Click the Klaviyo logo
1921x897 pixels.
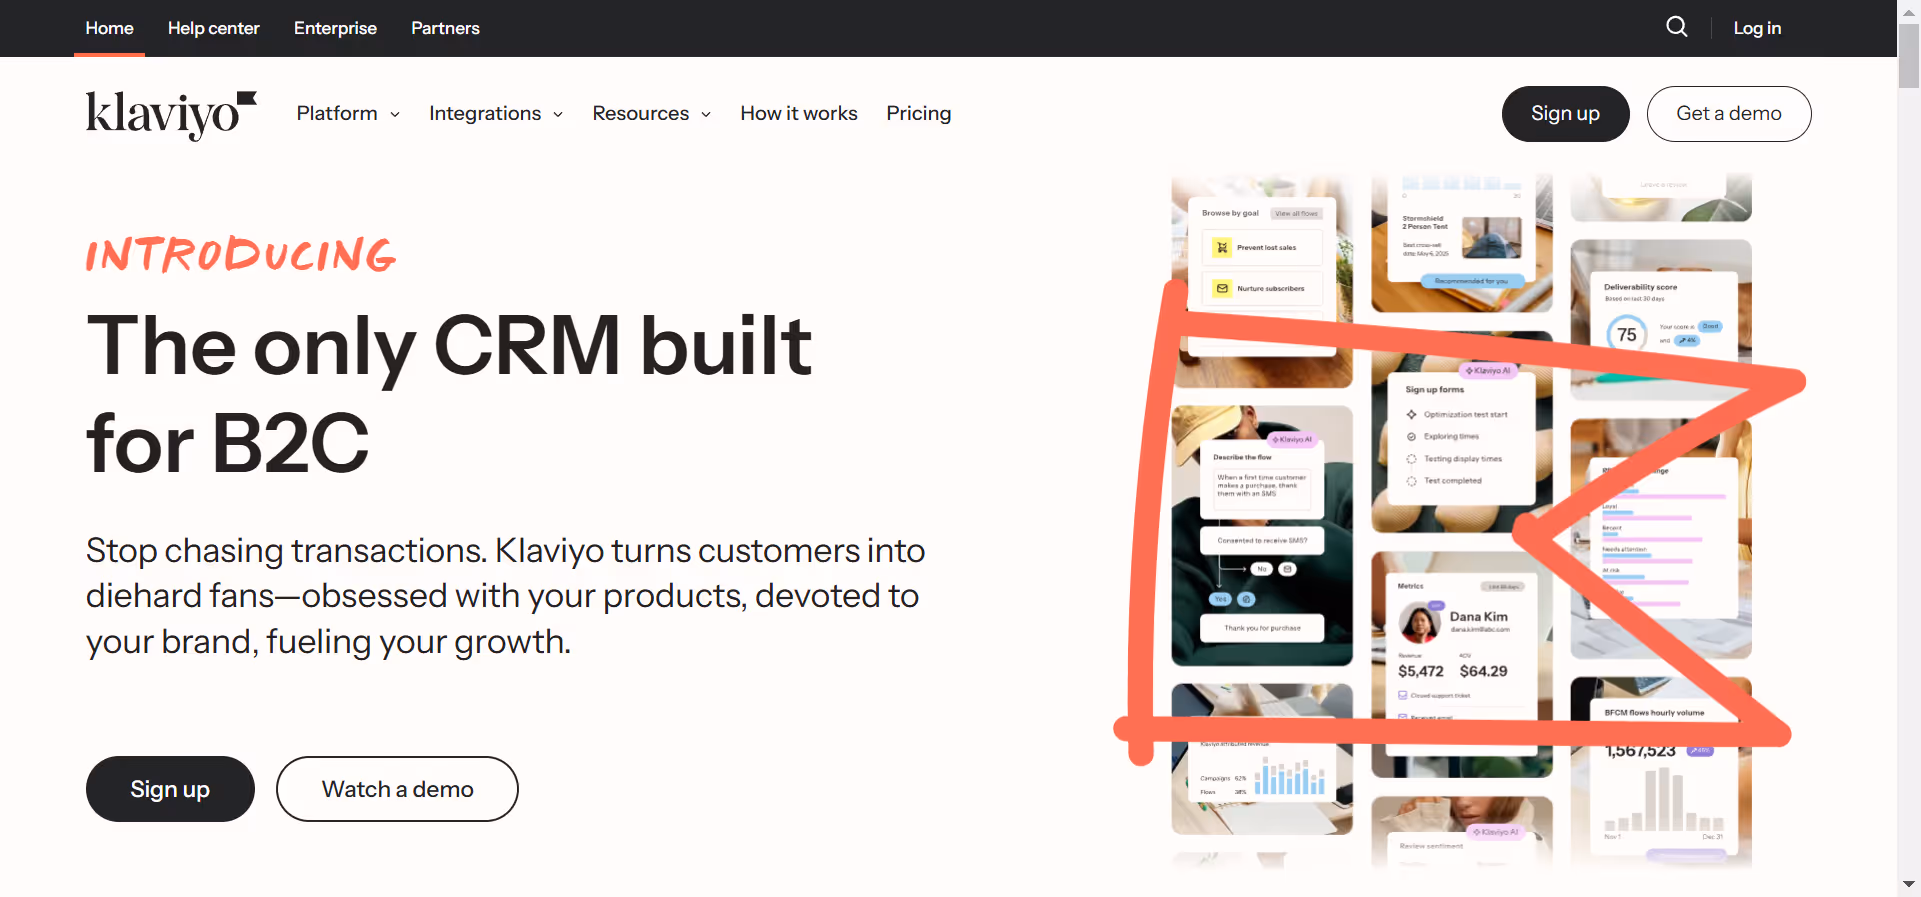(171, 115)
